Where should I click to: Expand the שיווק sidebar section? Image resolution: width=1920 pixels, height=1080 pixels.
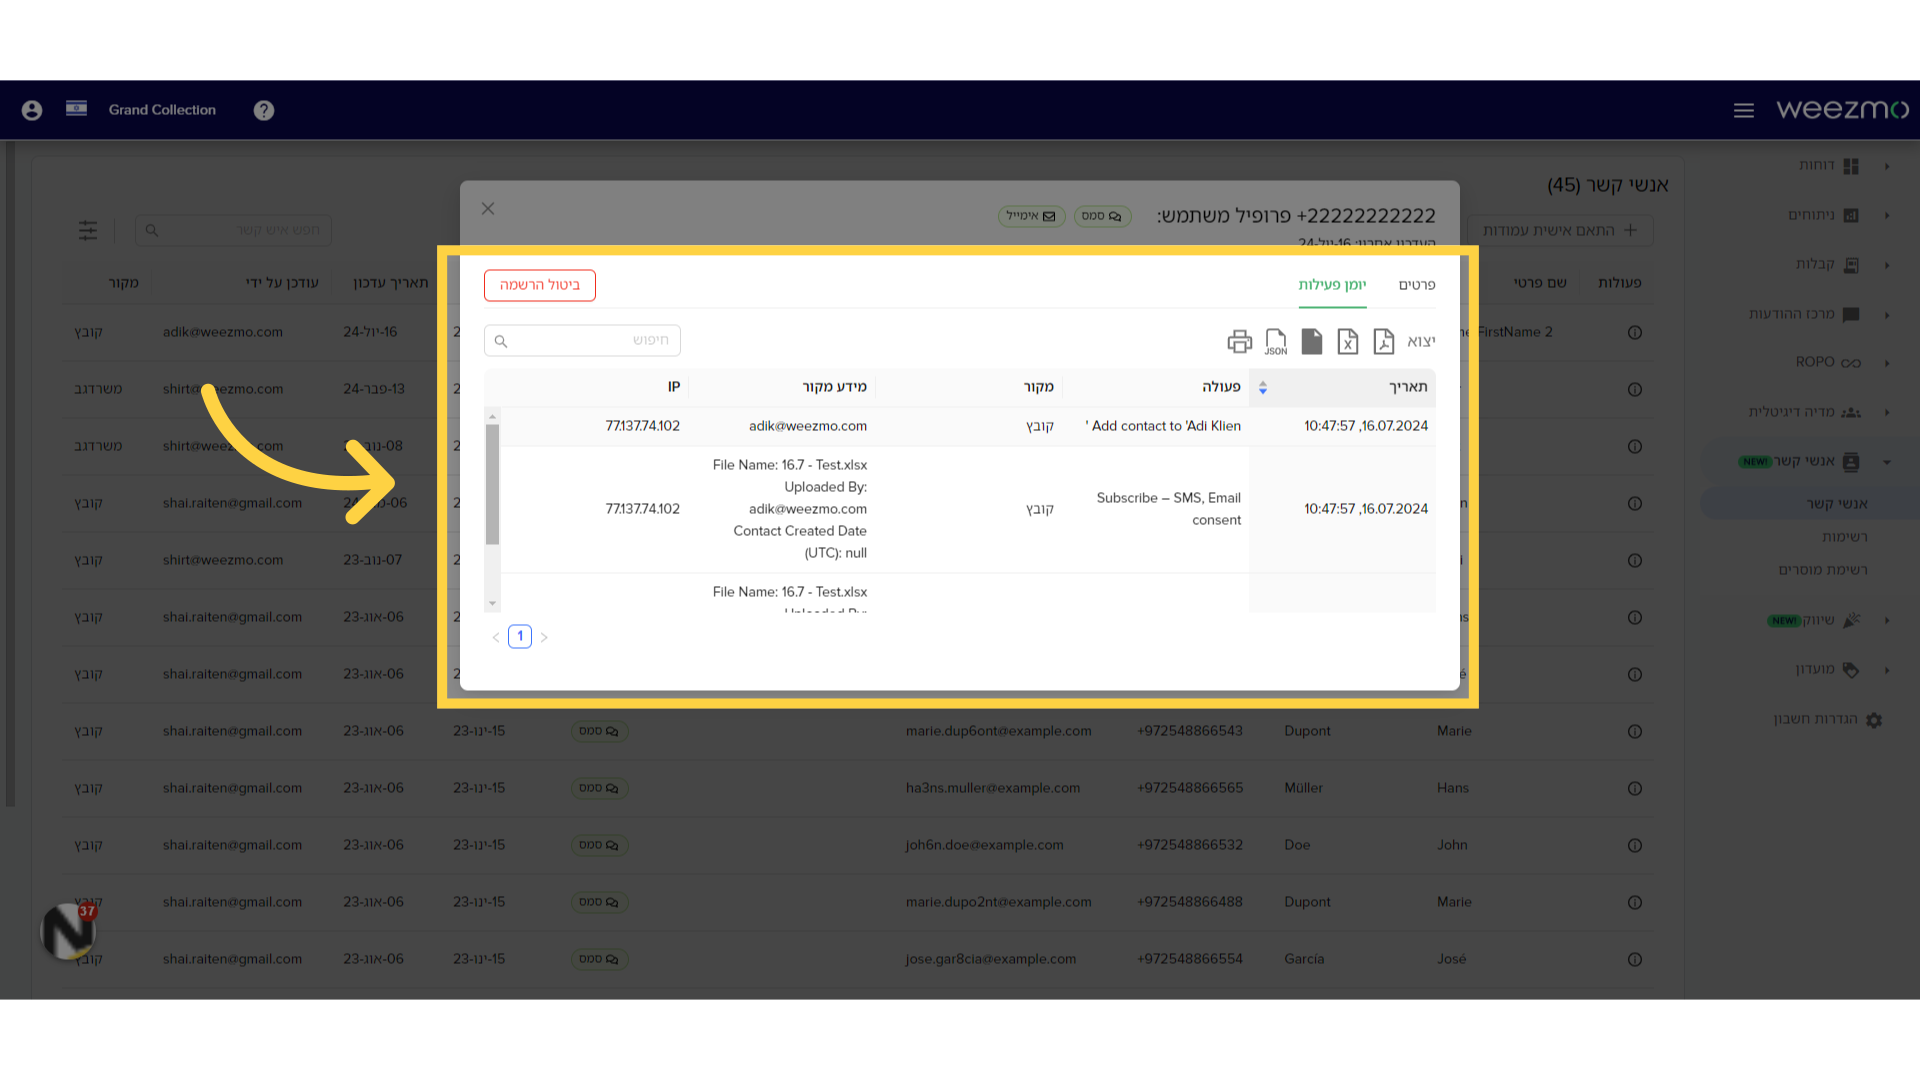tap(1887, 621)
